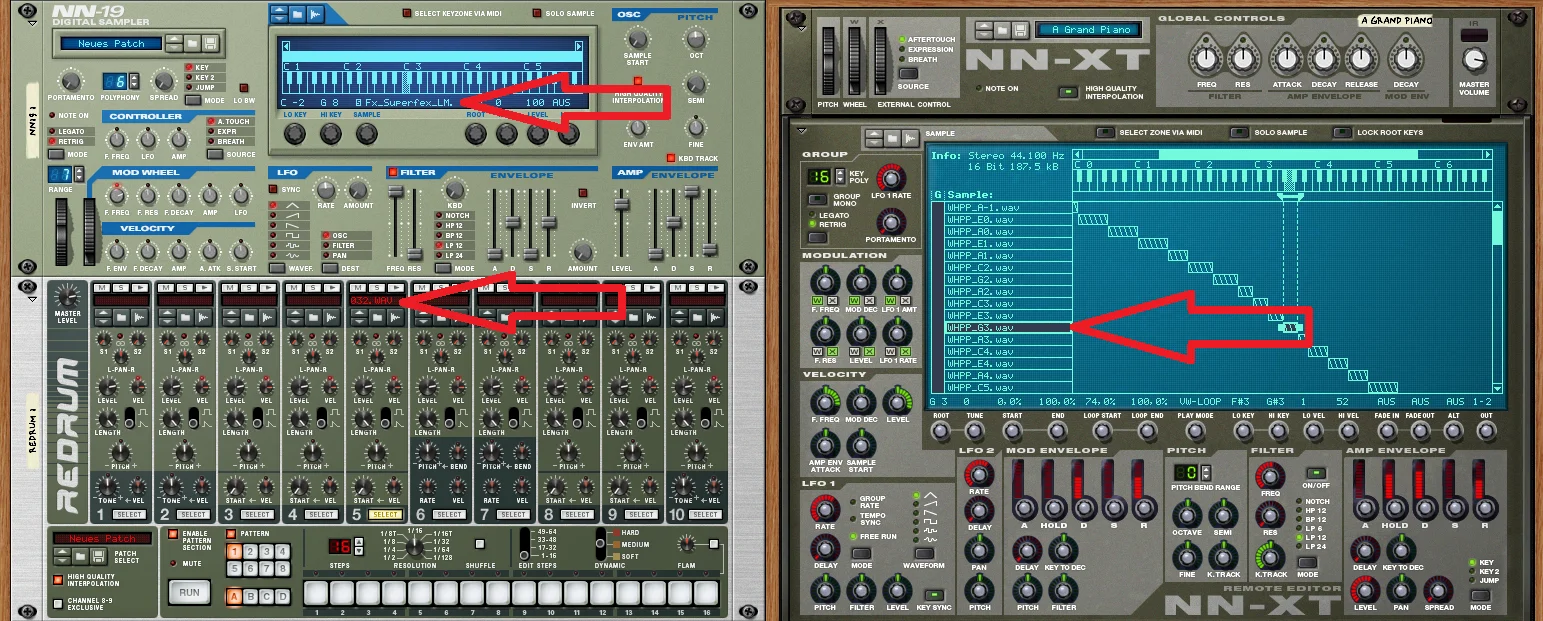The height and width of the screenshot is (621, 1543).
Task: Step Redrum steps count arrows
Action: [x=357, y=546]
